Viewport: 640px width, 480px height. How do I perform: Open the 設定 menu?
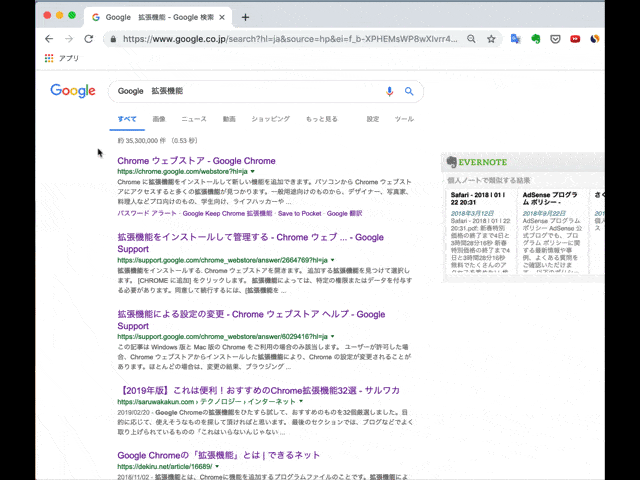tap(373, 119)
